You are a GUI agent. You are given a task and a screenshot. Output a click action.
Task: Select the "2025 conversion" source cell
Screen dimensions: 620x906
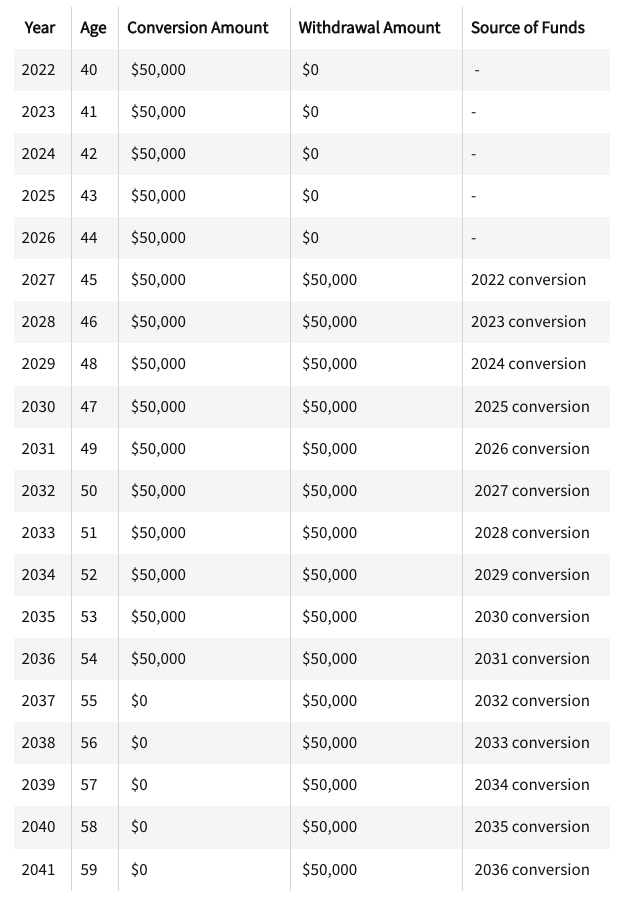(x=532, y=407)
